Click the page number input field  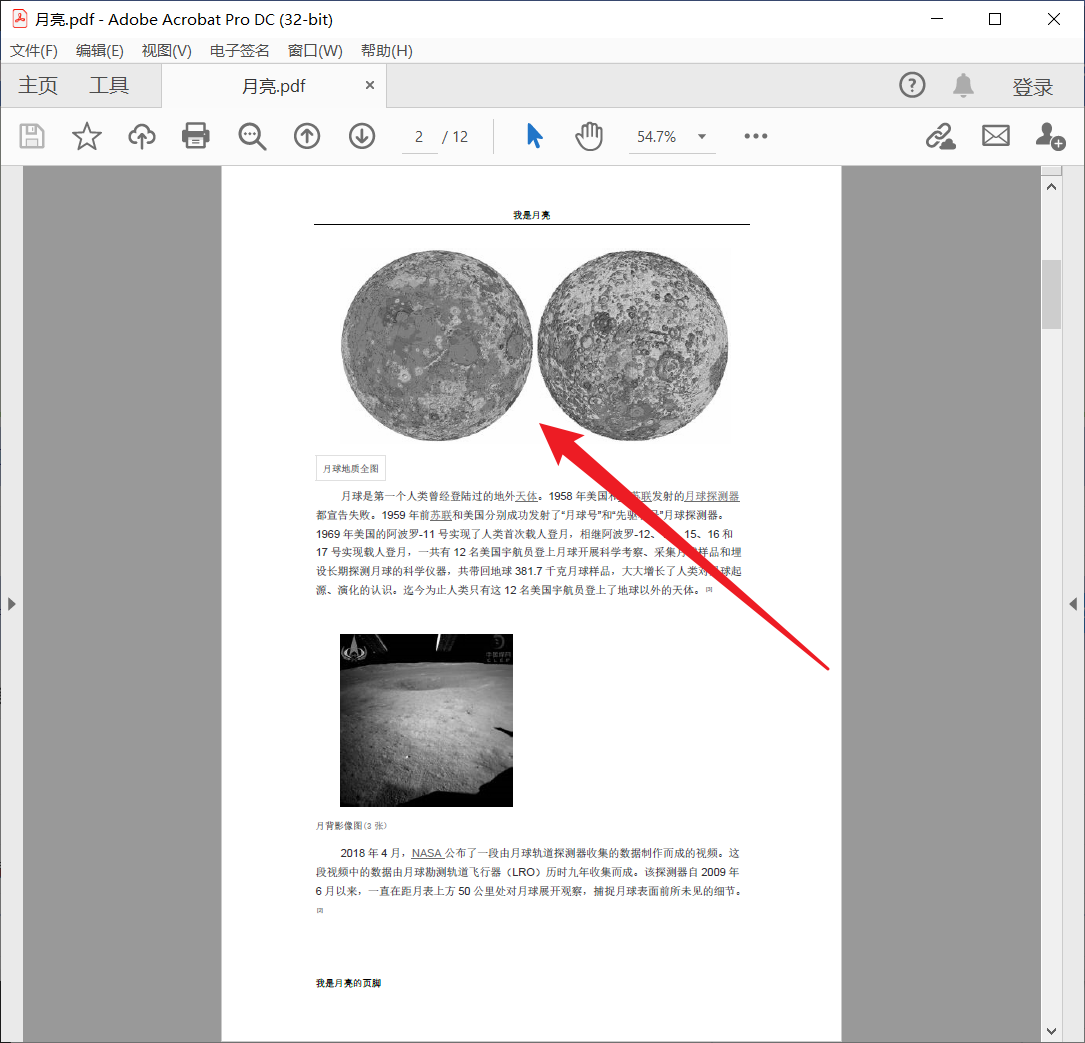[x=419, y=136]
